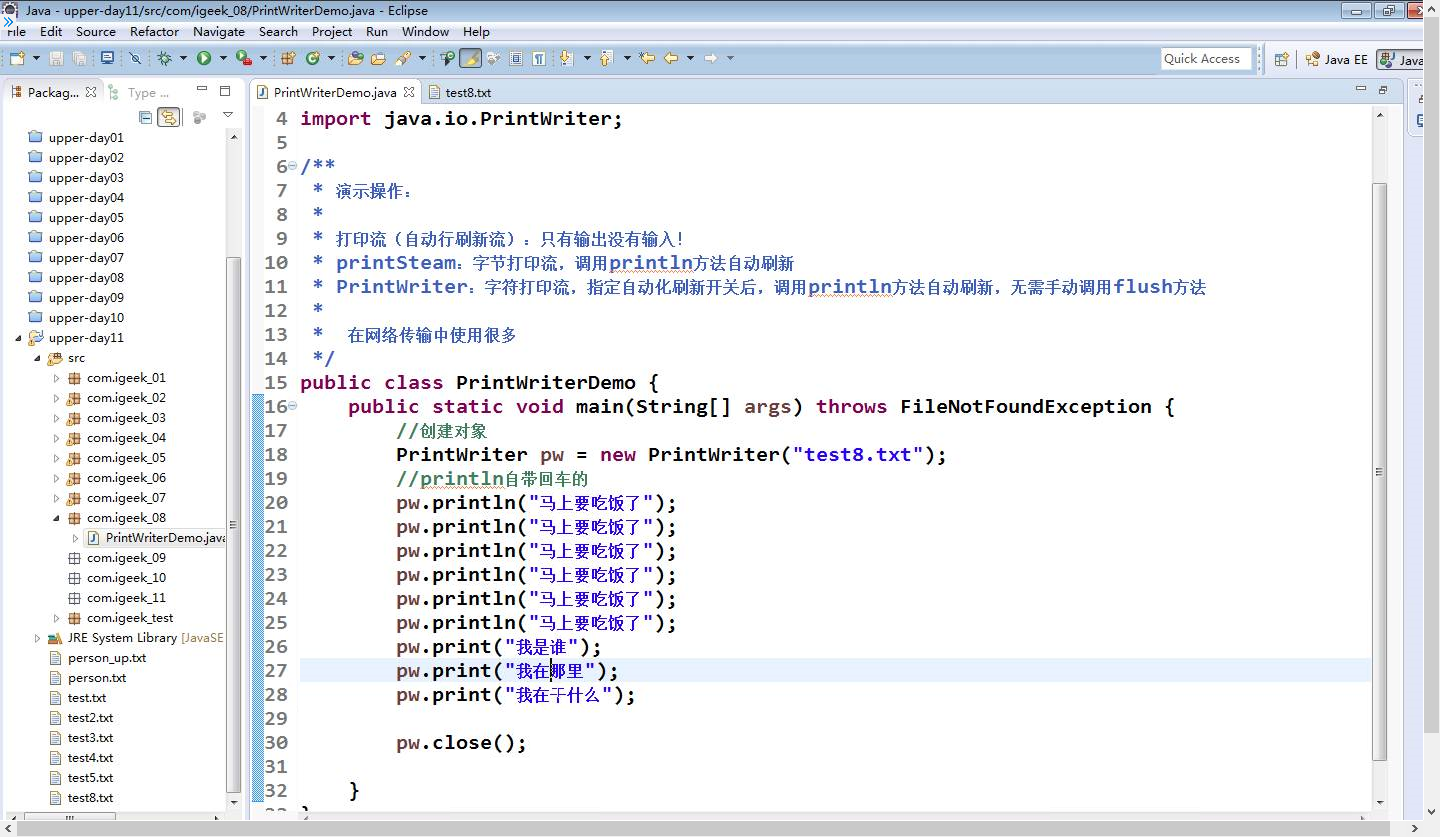
Task: Click the Open Type icon
Action: (x=355, y=58)
